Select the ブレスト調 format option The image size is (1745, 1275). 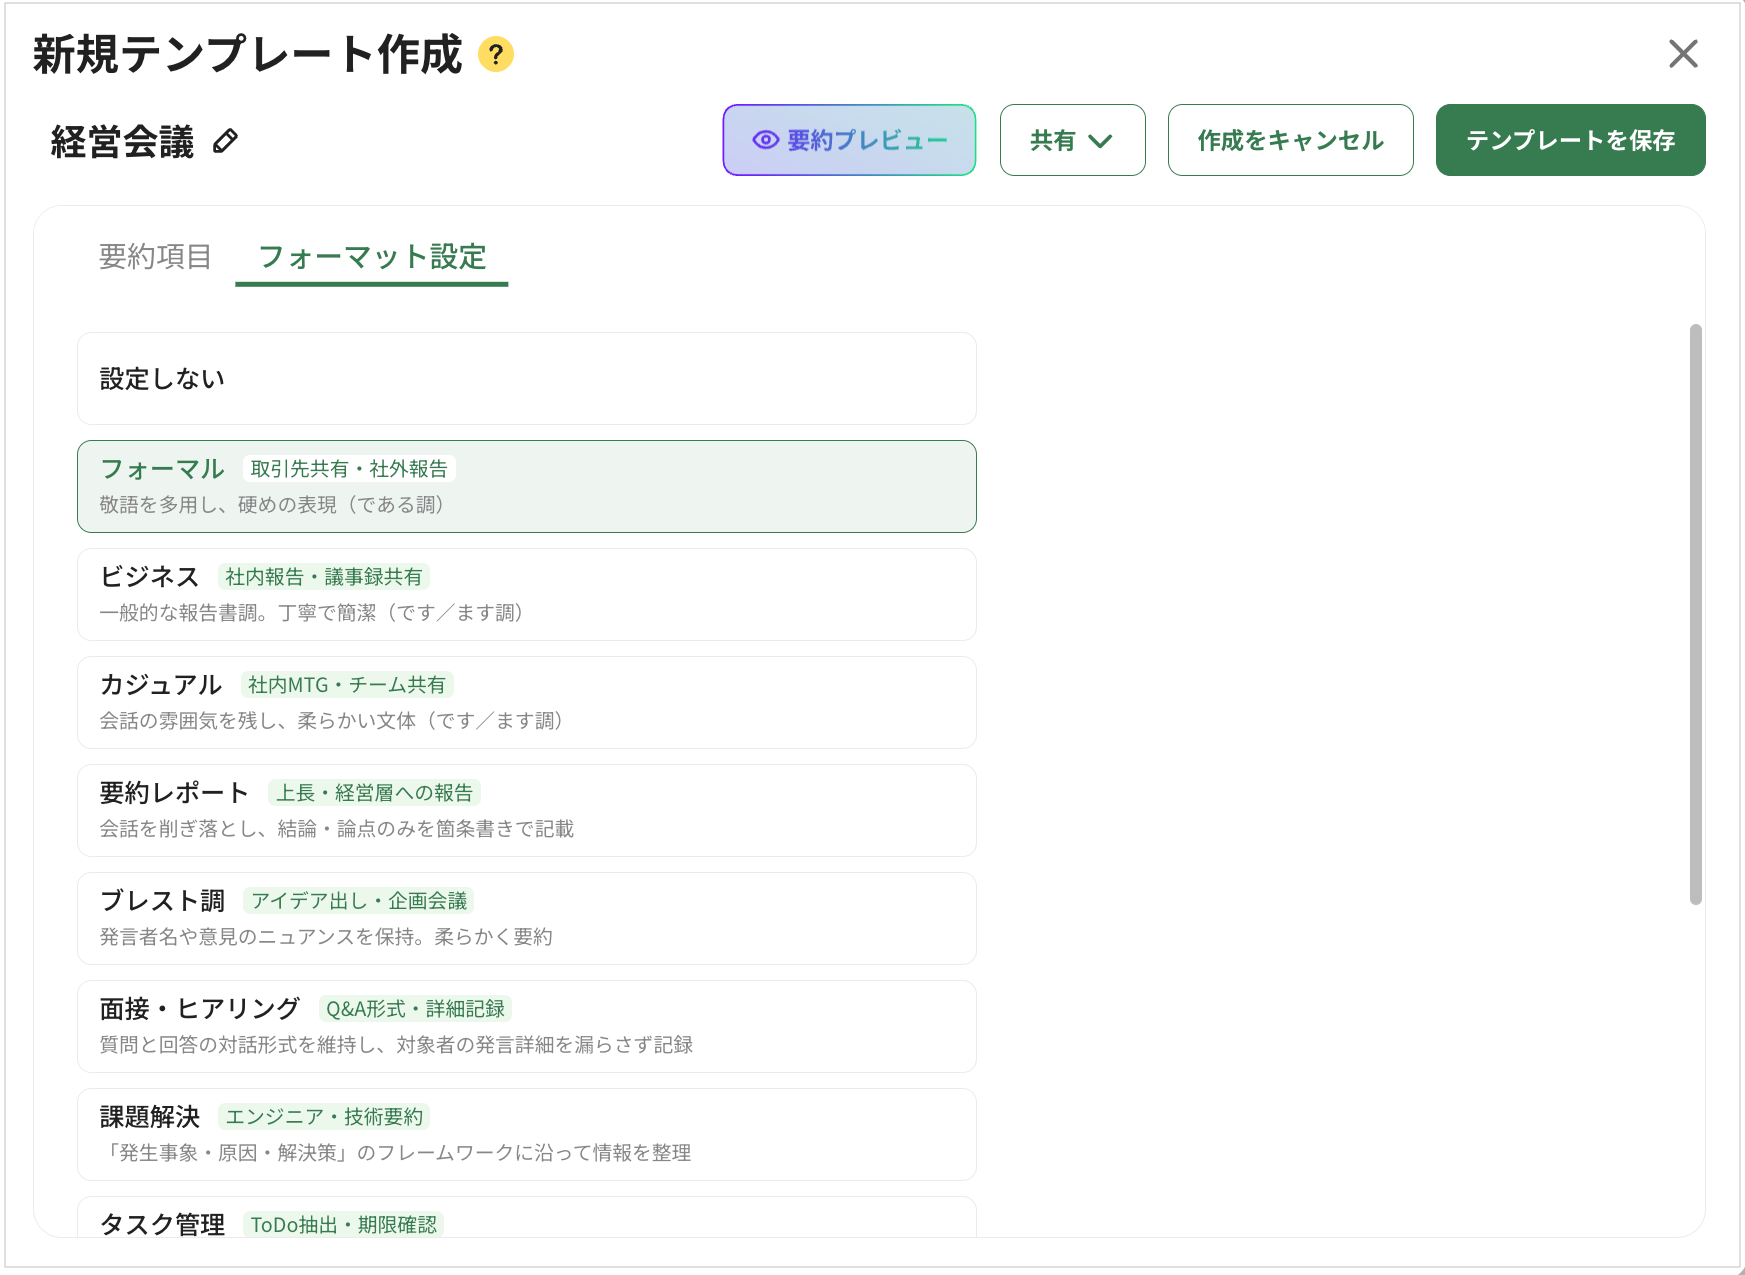(x=526, y=919)
